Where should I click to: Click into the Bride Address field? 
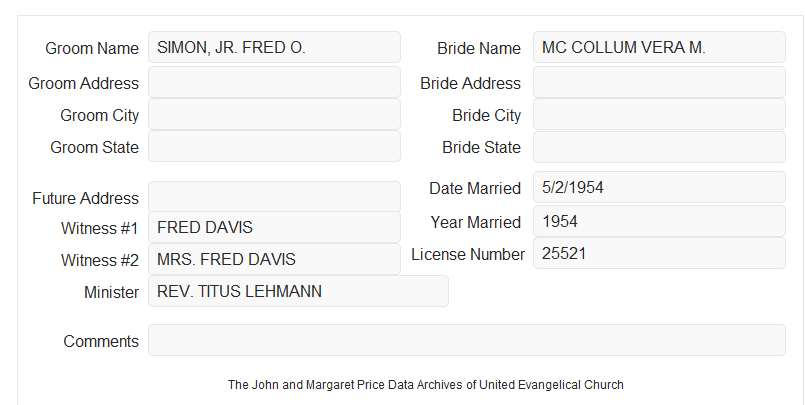click(659, 82)
